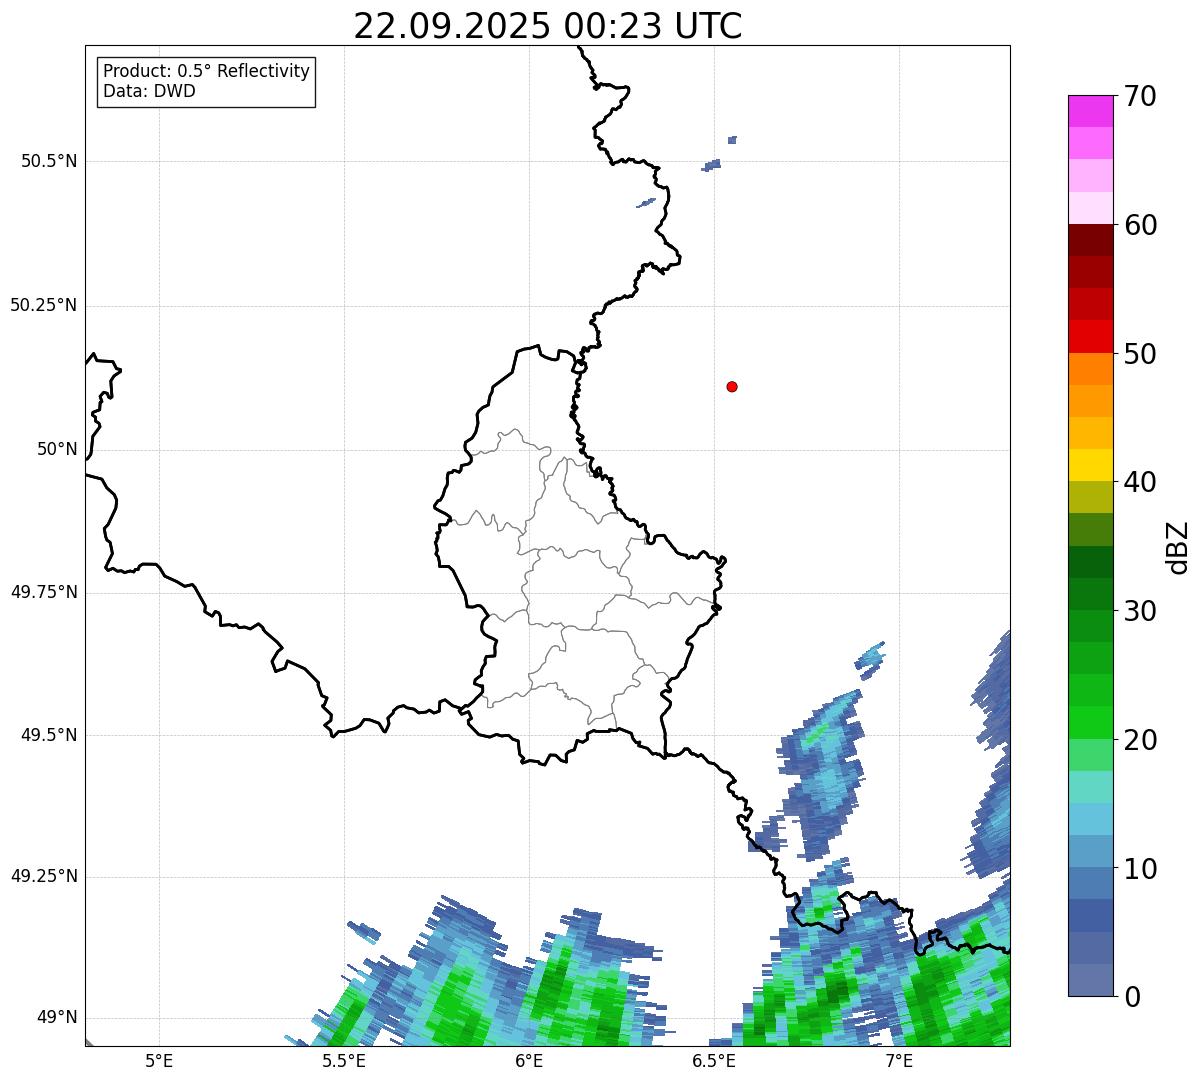Click the 'Product: 0.5° Reflectivity' legend line
1202x1081 pixels.
[207, 72]
